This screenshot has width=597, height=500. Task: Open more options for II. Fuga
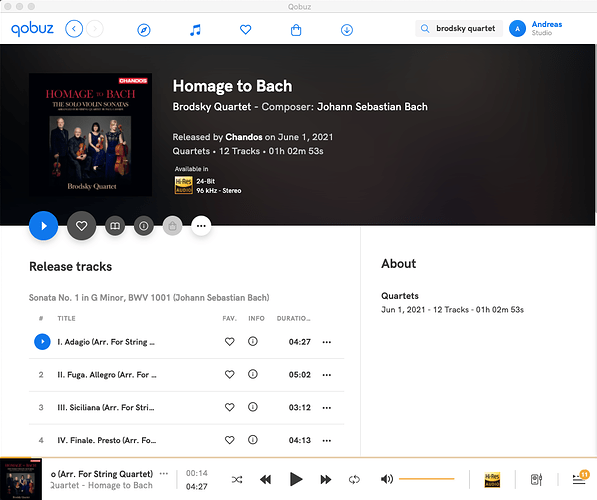(327, 375)
